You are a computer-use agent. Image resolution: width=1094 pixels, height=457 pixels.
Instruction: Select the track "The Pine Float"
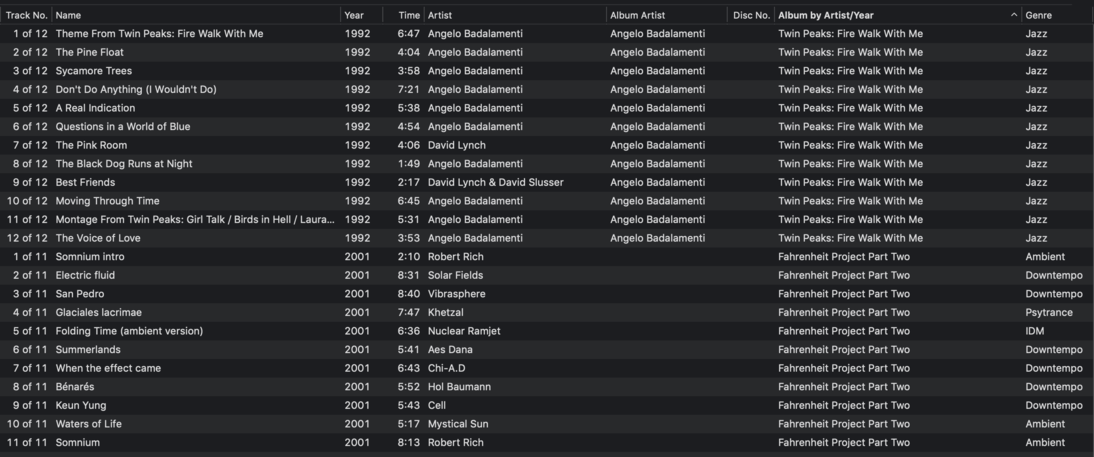[90, 52]
